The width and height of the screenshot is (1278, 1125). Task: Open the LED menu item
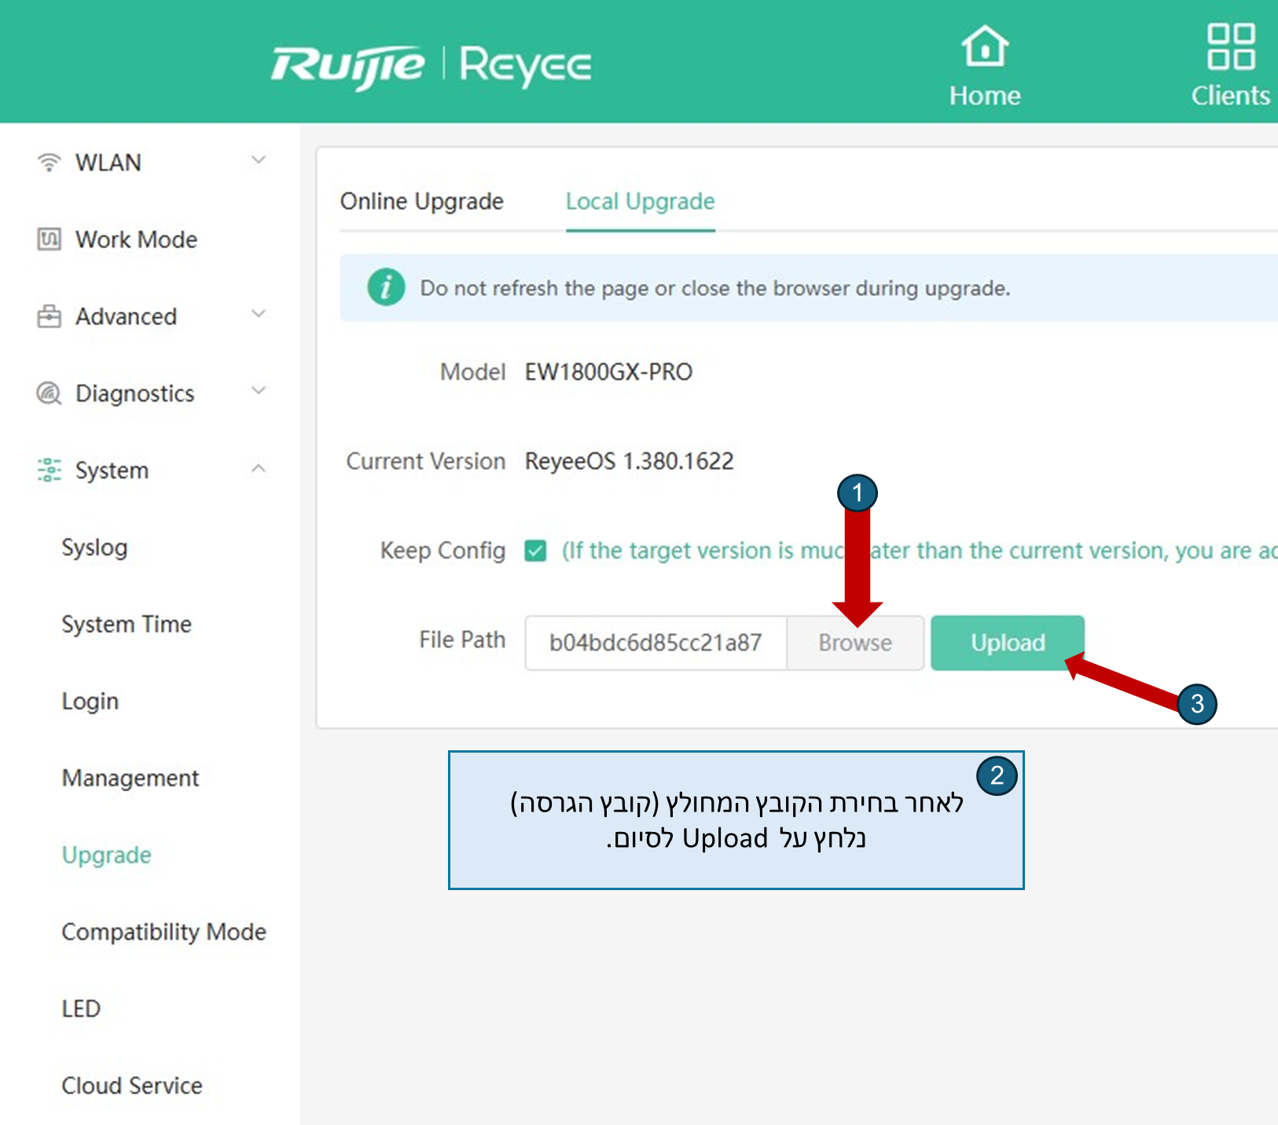coord(81,1009)
